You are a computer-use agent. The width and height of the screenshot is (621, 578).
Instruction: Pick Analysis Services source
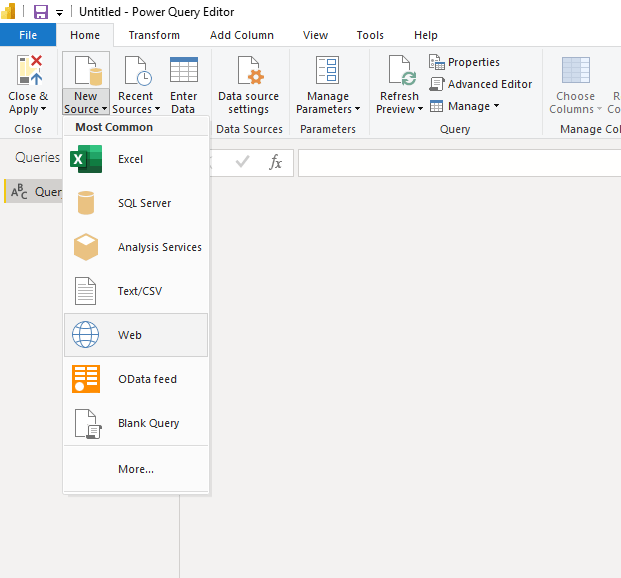(136, 247)
